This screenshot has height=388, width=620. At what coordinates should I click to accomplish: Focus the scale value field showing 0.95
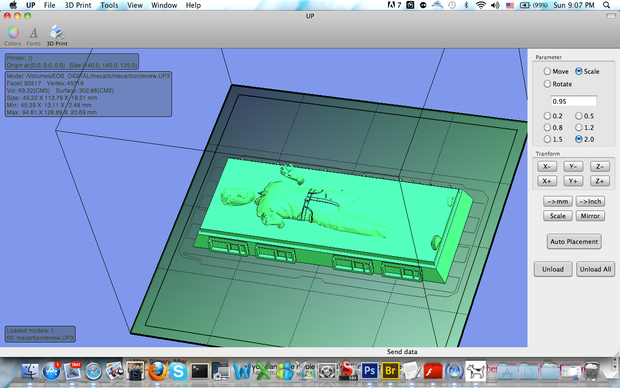tap(573, 101)
